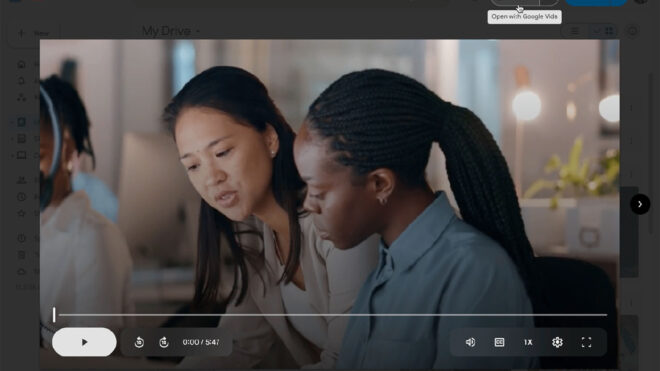Mute the video volume

470,342
